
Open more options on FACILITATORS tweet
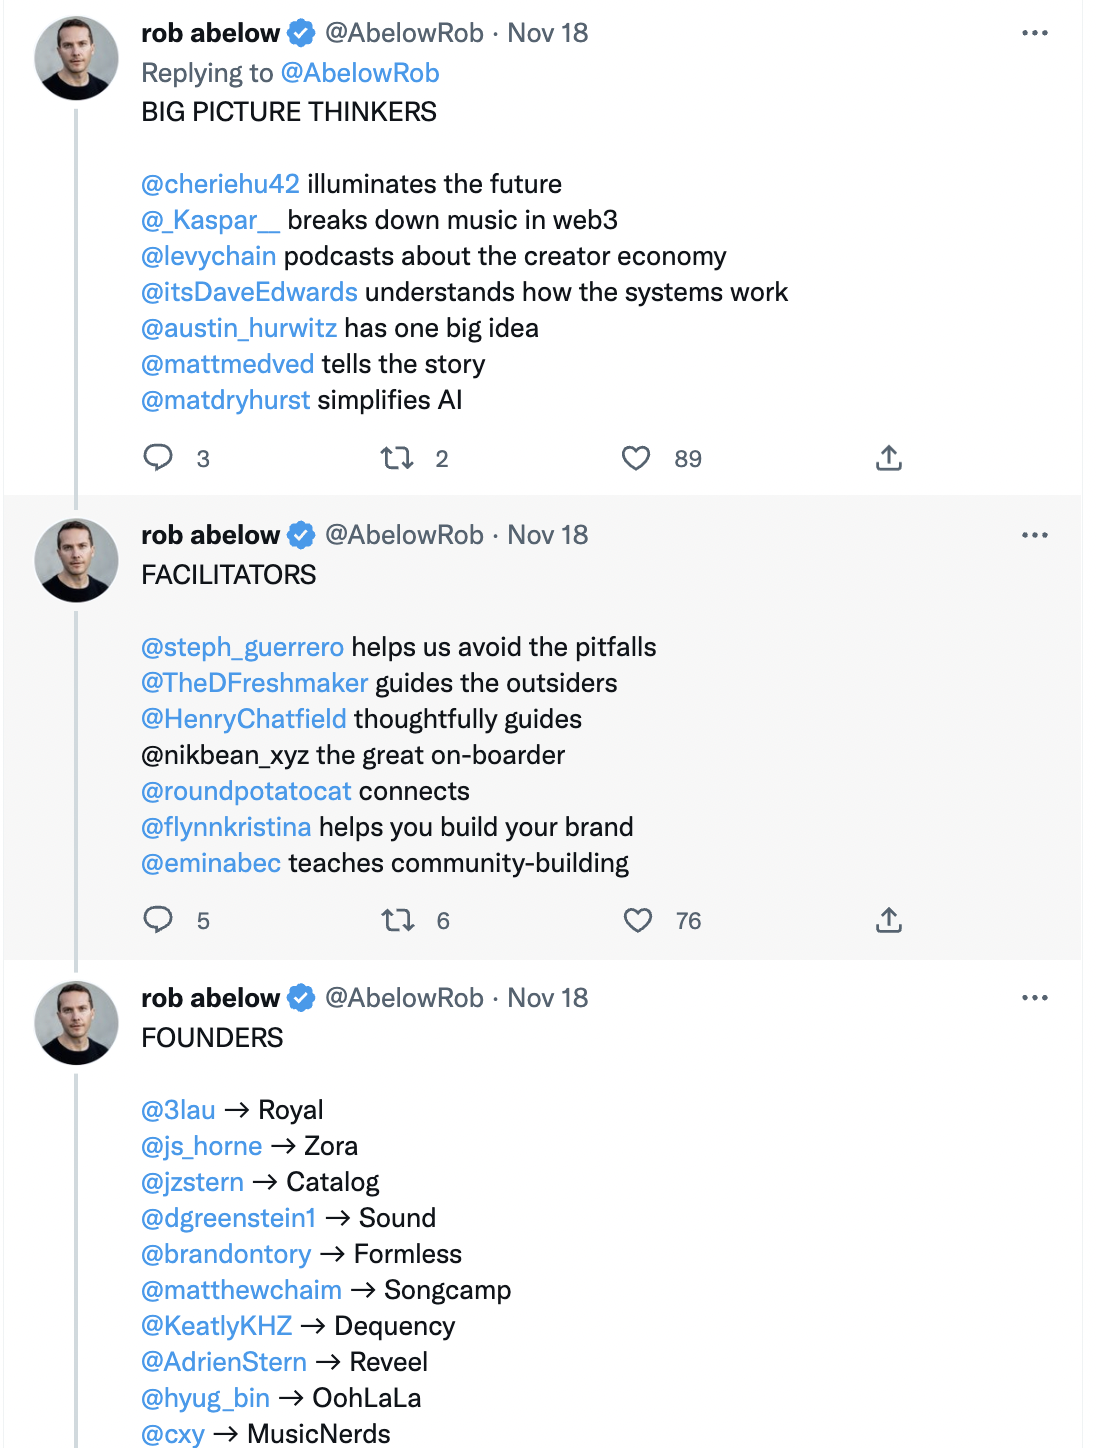tap(1035, 535)
